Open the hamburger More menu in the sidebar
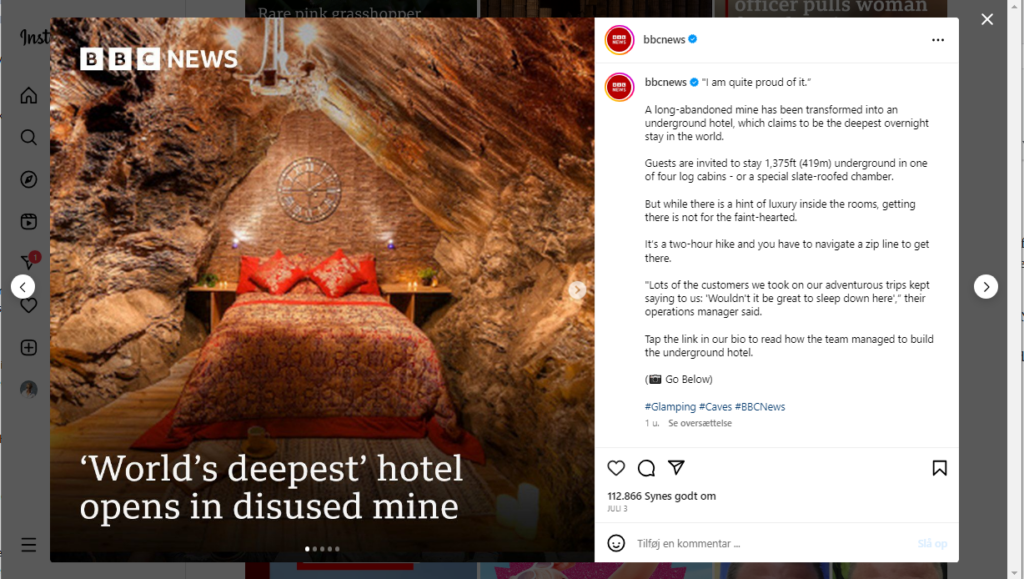This screenshot has width=1024, height=579. [29, 544]
